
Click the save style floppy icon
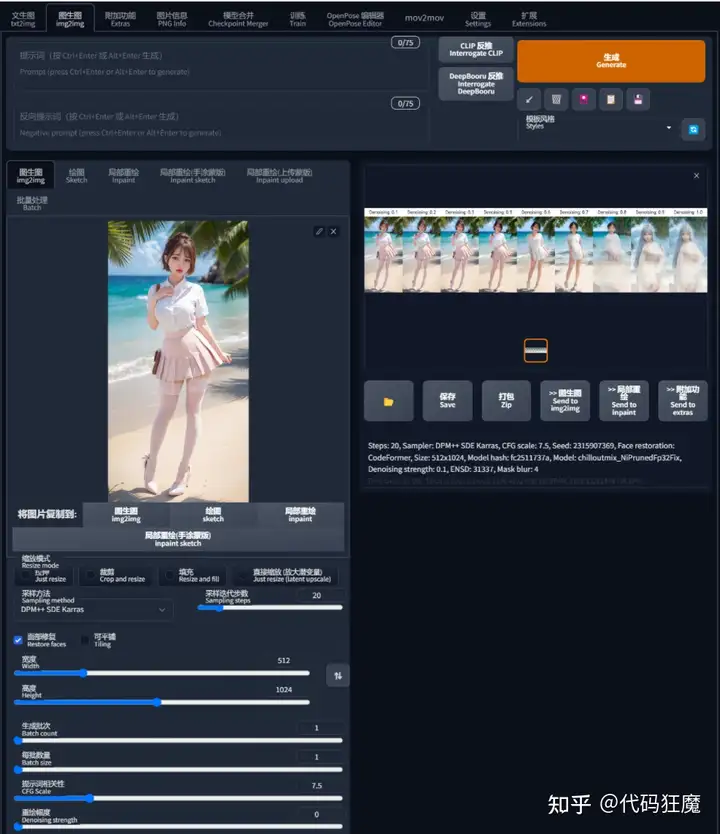pyautogui.click(x=638, y=99)
